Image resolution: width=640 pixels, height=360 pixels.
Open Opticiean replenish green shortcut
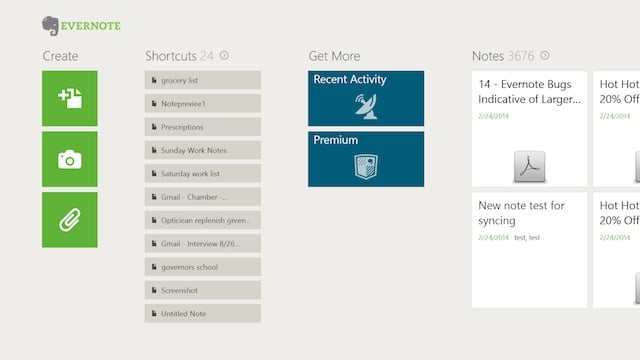tap(203, 220)
